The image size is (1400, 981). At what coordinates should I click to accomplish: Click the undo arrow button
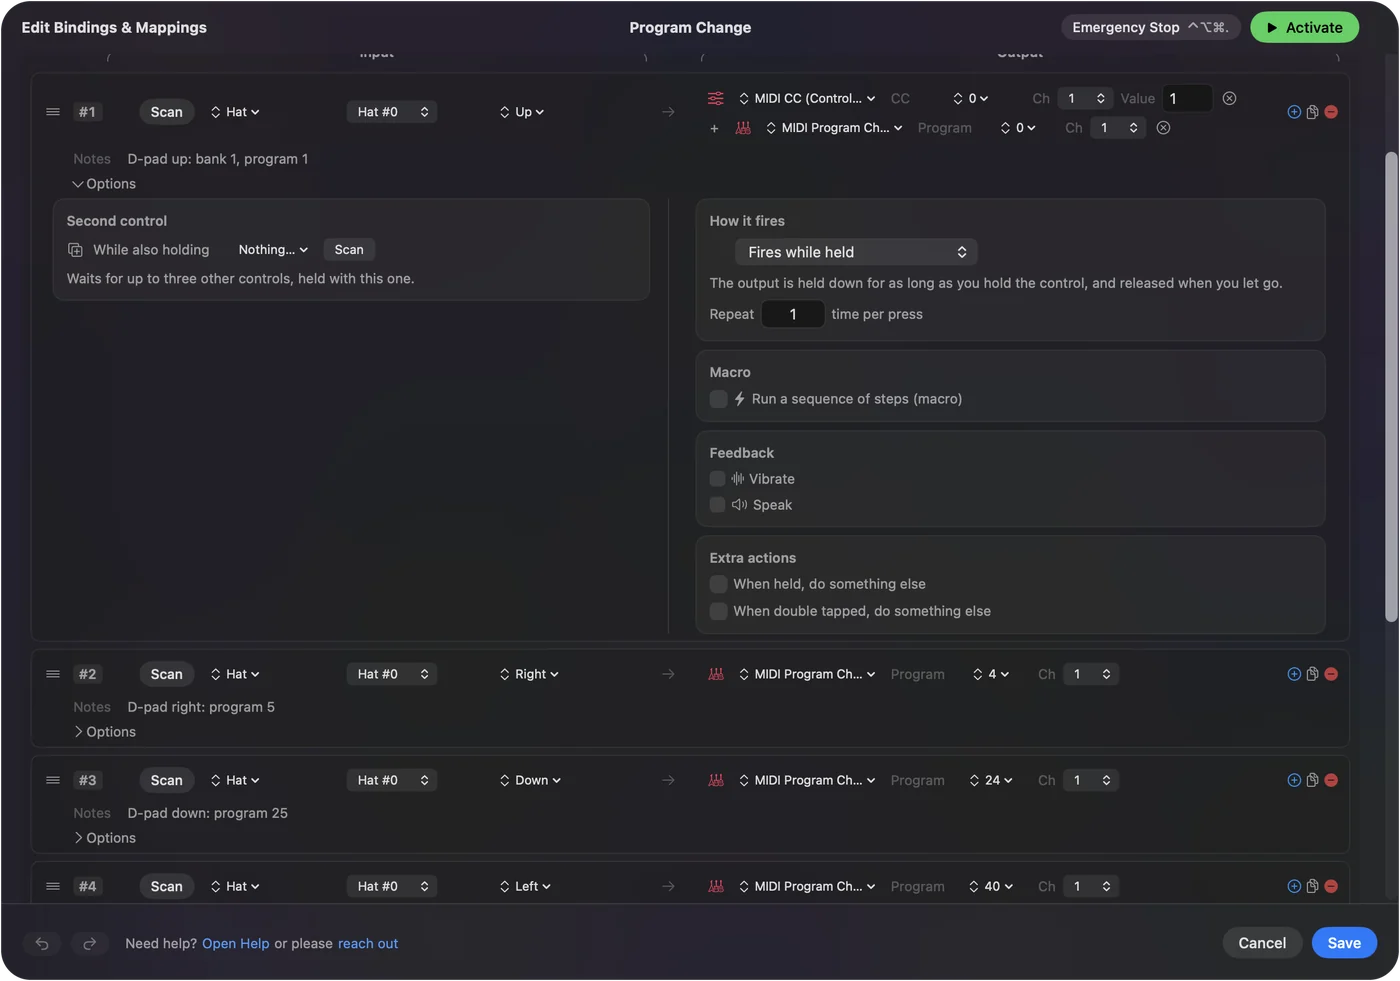(42, 943)
